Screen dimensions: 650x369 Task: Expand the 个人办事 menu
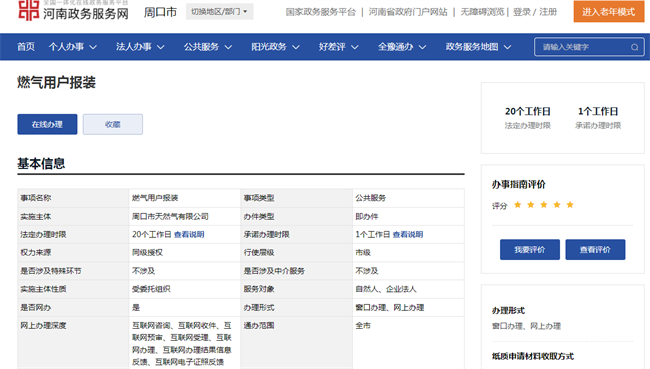73,47
